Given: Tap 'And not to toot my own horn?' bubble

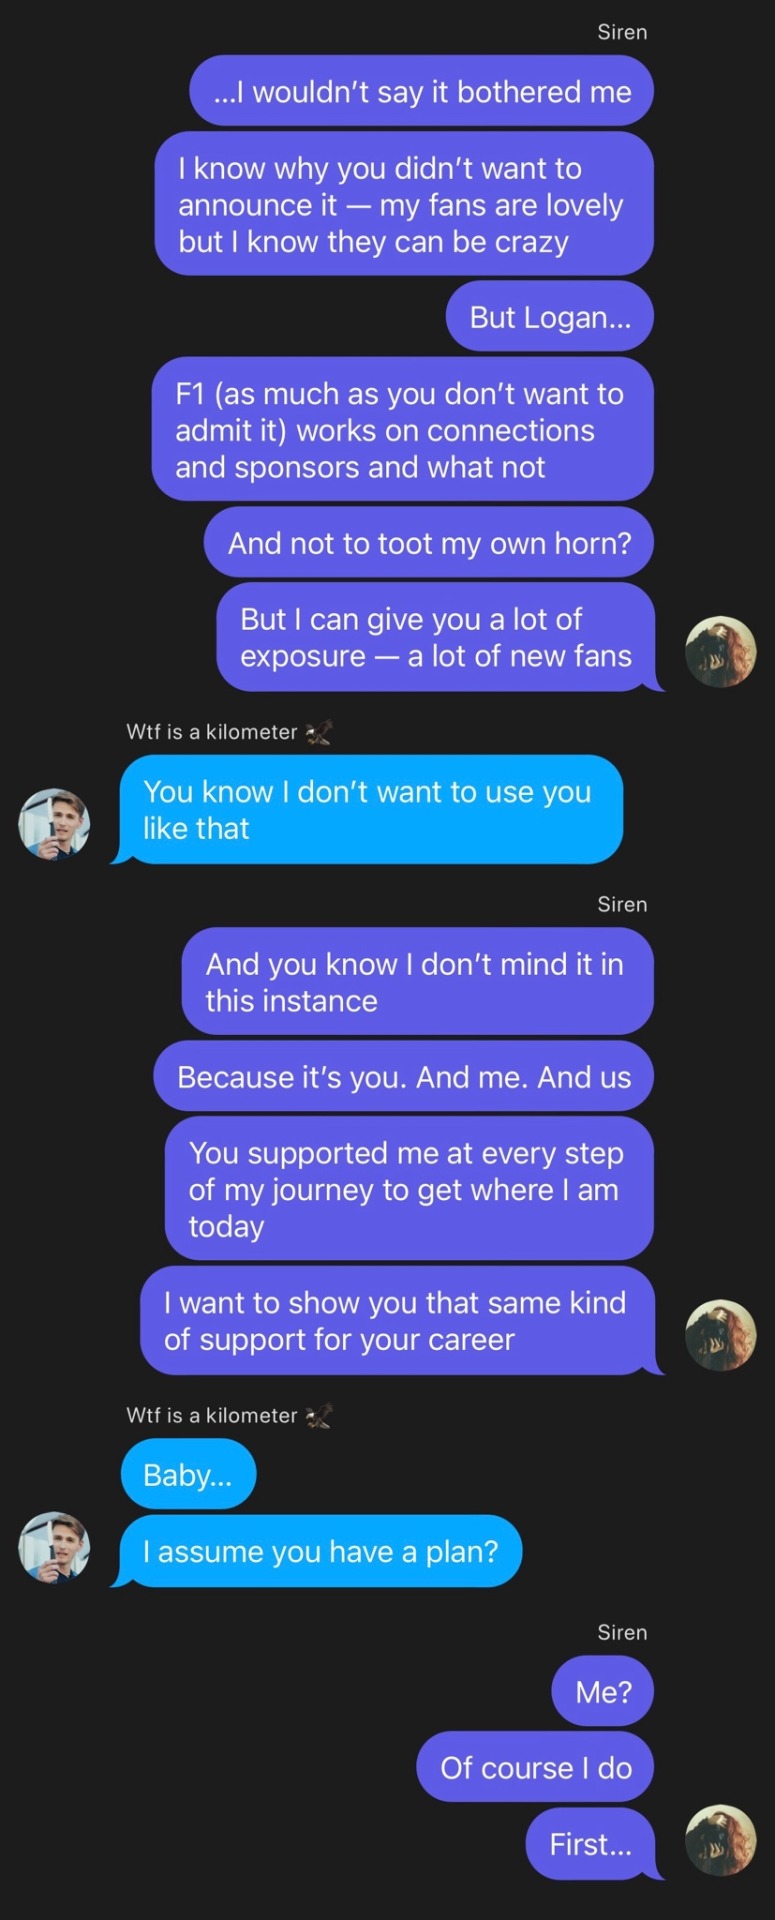Looking at the screenshot, I should pos(429,543).
